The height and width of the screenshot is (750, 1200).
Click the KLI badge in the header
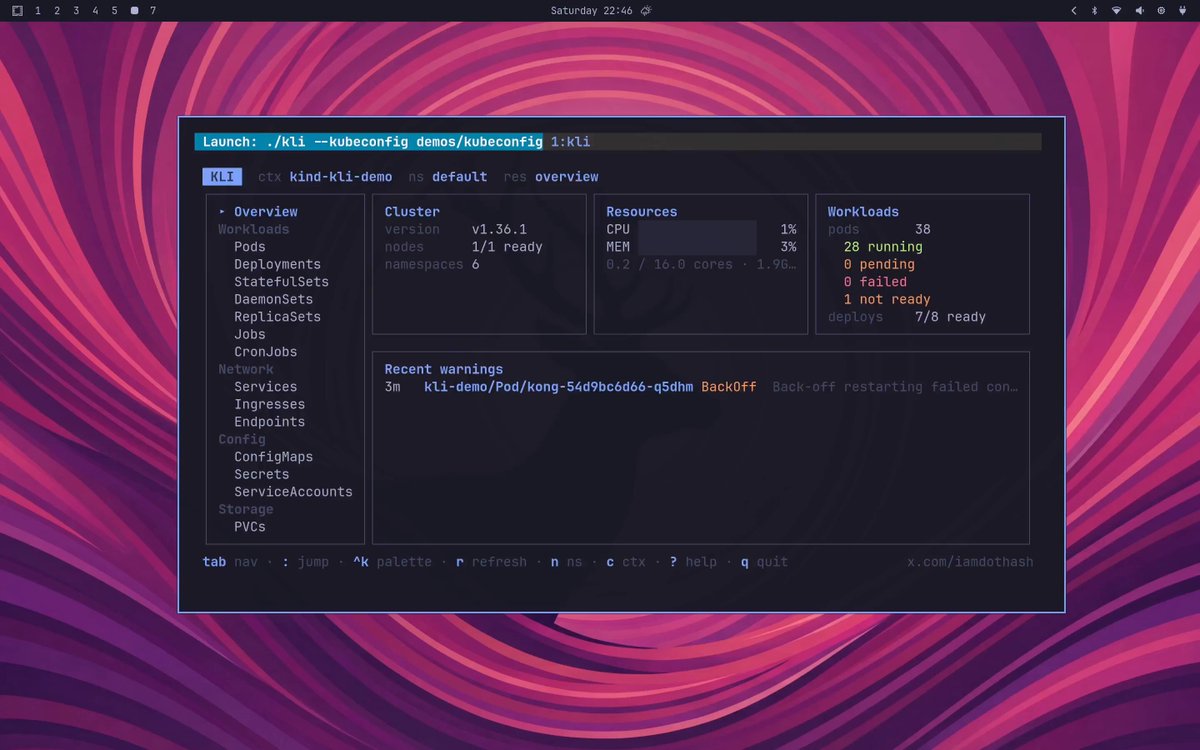pyautogui.click(x=222, y=177)
